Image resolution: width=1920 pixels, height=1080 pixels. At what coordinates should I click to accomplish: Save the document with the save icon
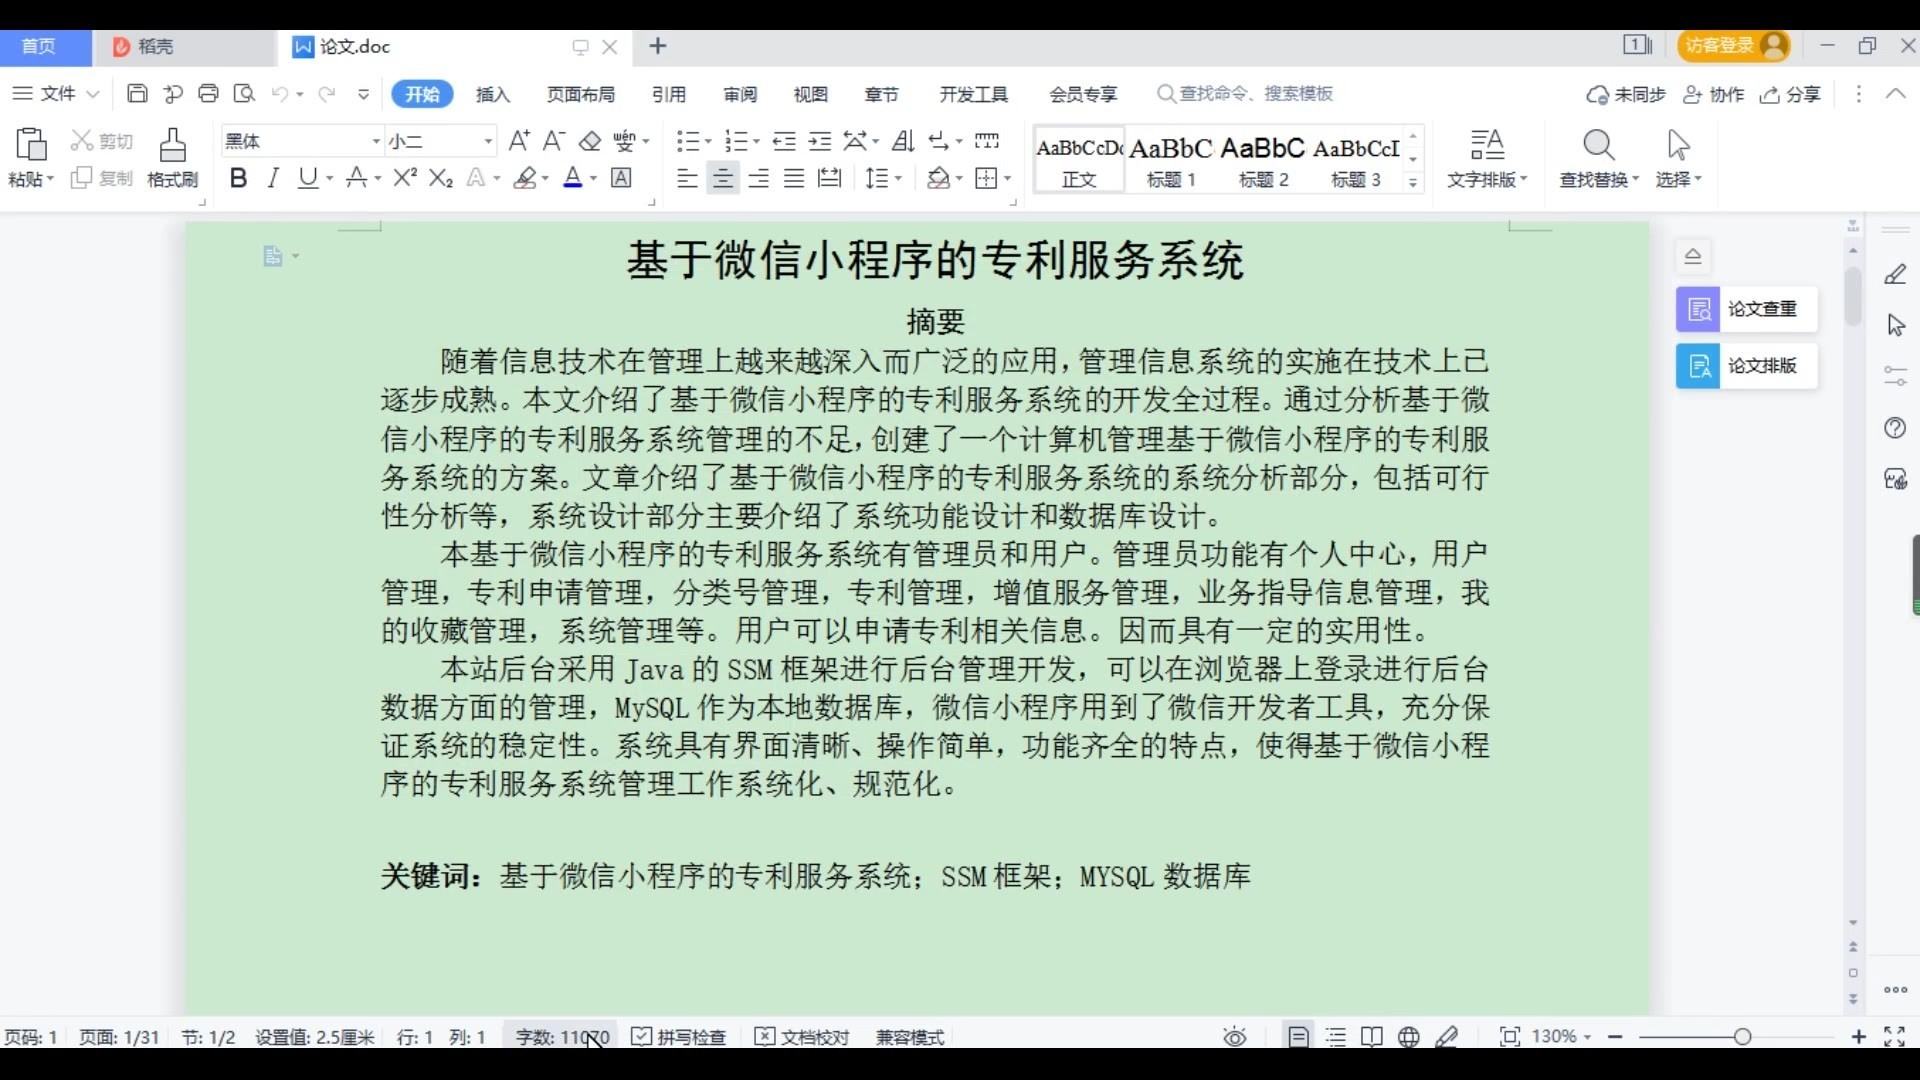pos(137,93)
